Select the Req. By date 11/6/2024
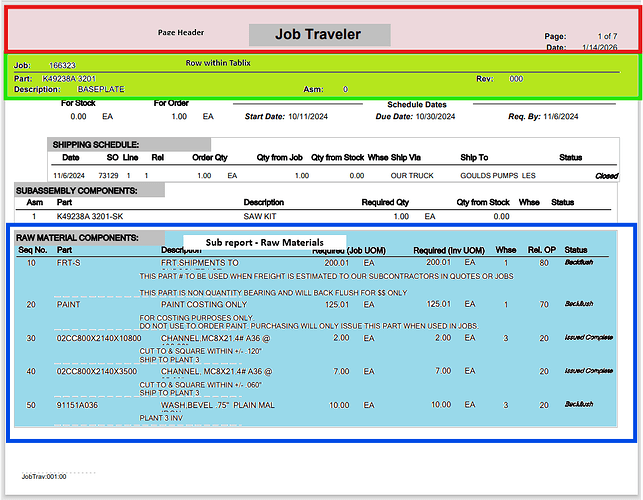The image size is (643, 500). (561, 116)
